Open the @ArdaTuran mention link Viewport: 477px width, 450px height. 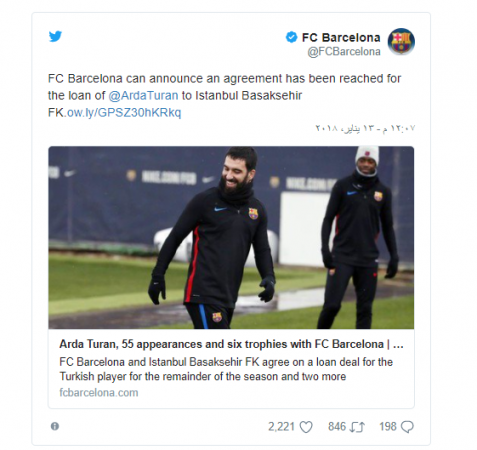pyautogui.click(x=143, y=95)
